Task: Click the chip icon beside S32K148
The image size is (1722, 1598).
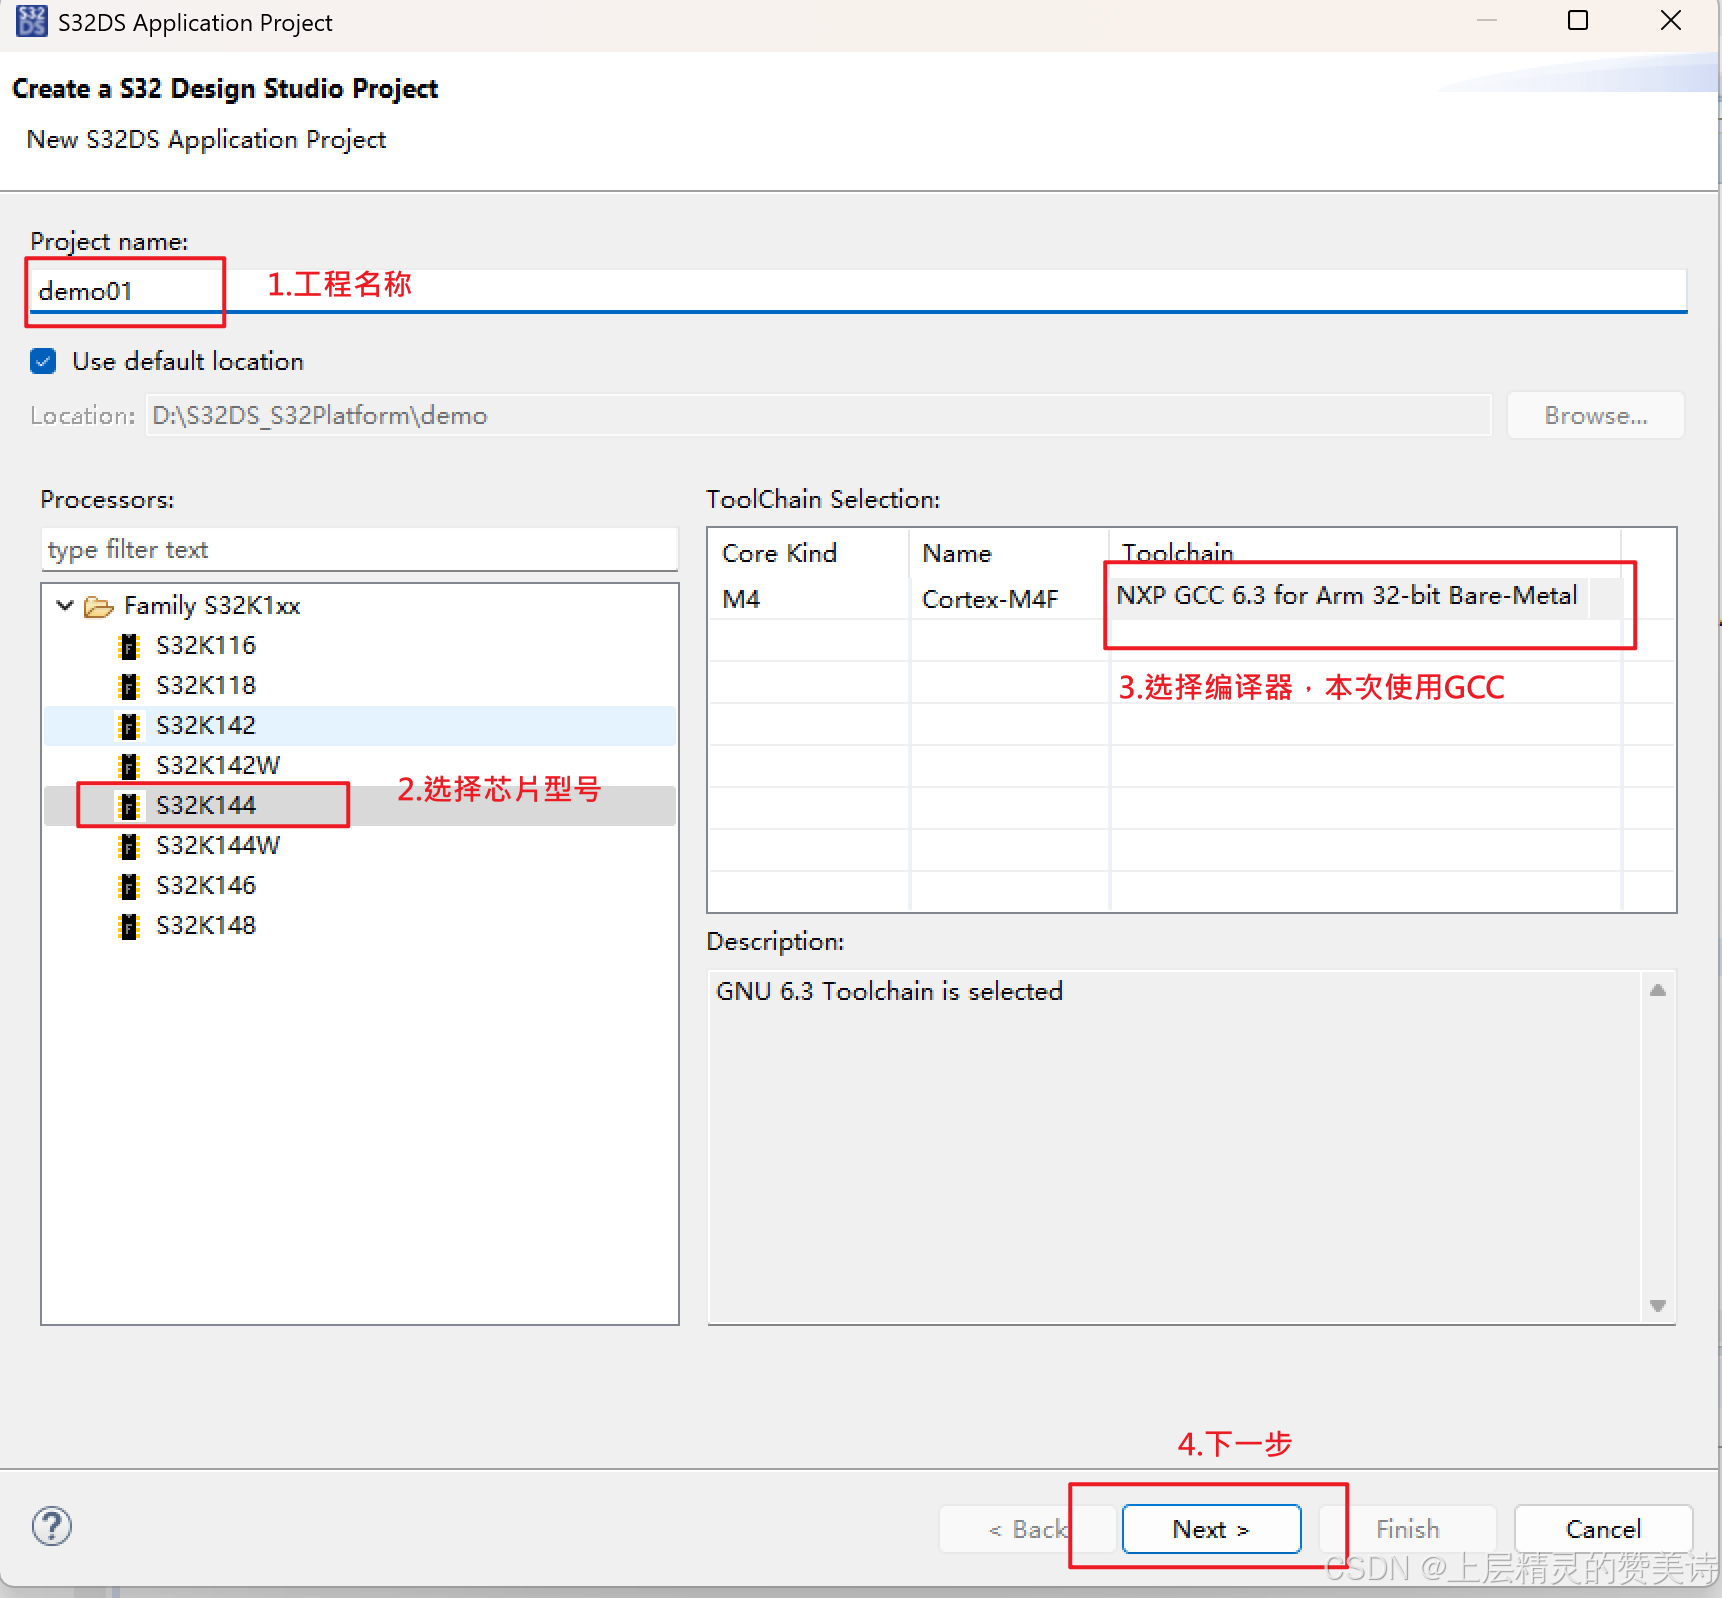Action: [x=128, y=926]
